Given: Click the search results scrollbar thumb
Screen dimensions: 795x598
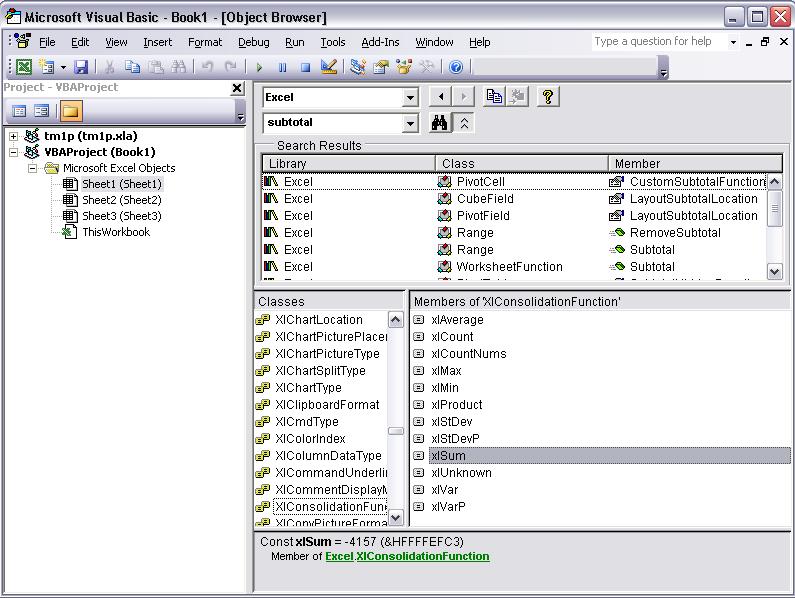Looking at the screenshot, I should tap(774, 208).
